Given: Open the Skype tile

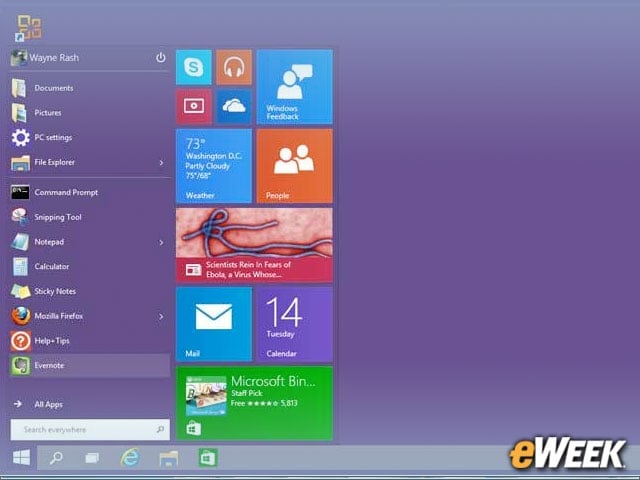Looking at the screenshot, I should (x=193, y=67).
